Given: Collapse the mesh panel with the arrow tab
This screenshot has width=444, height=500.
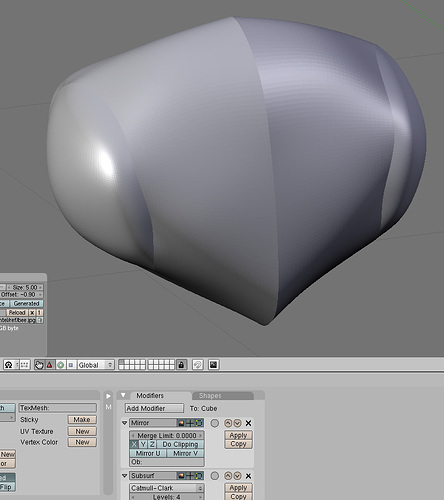Looking at the screenshot, I should click(108, 396).
